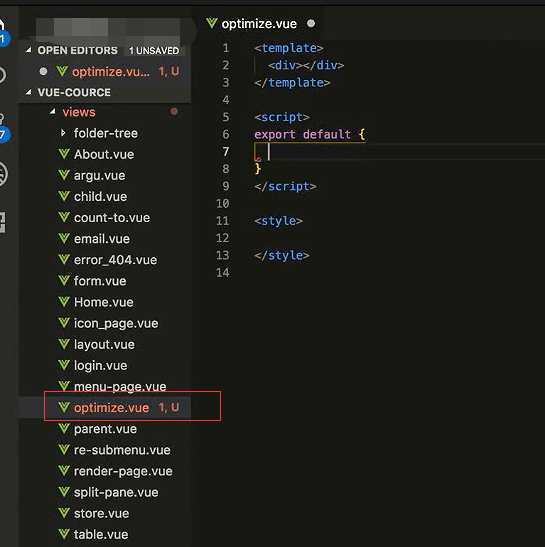
Task: Open argu.vue file
Action: click(x=99, y=175)
